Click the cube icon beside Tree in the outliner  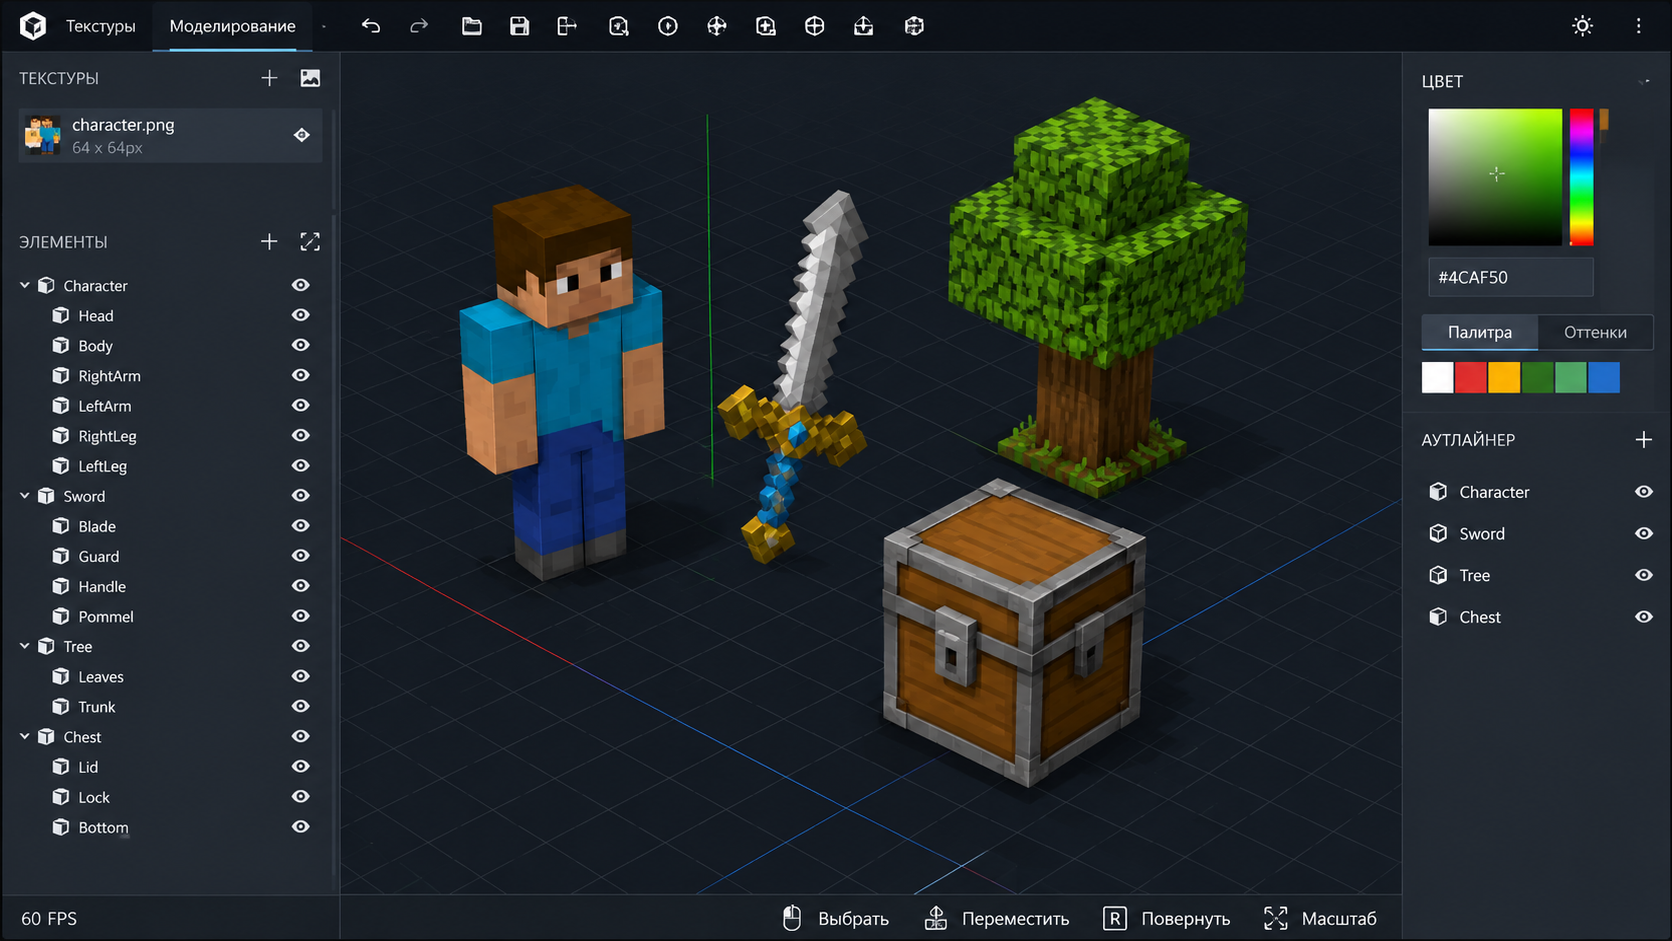tap(1438, 575)
